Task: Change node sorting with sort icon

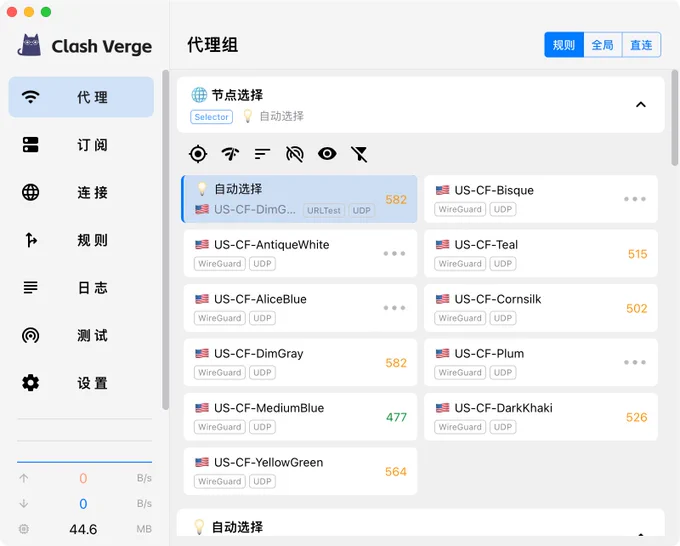Action: [262, 154]
